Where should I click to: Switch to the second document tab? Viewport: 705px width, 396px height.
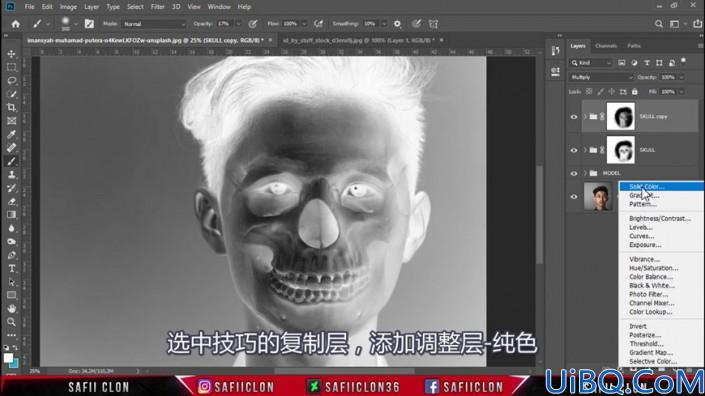point(358,40)
